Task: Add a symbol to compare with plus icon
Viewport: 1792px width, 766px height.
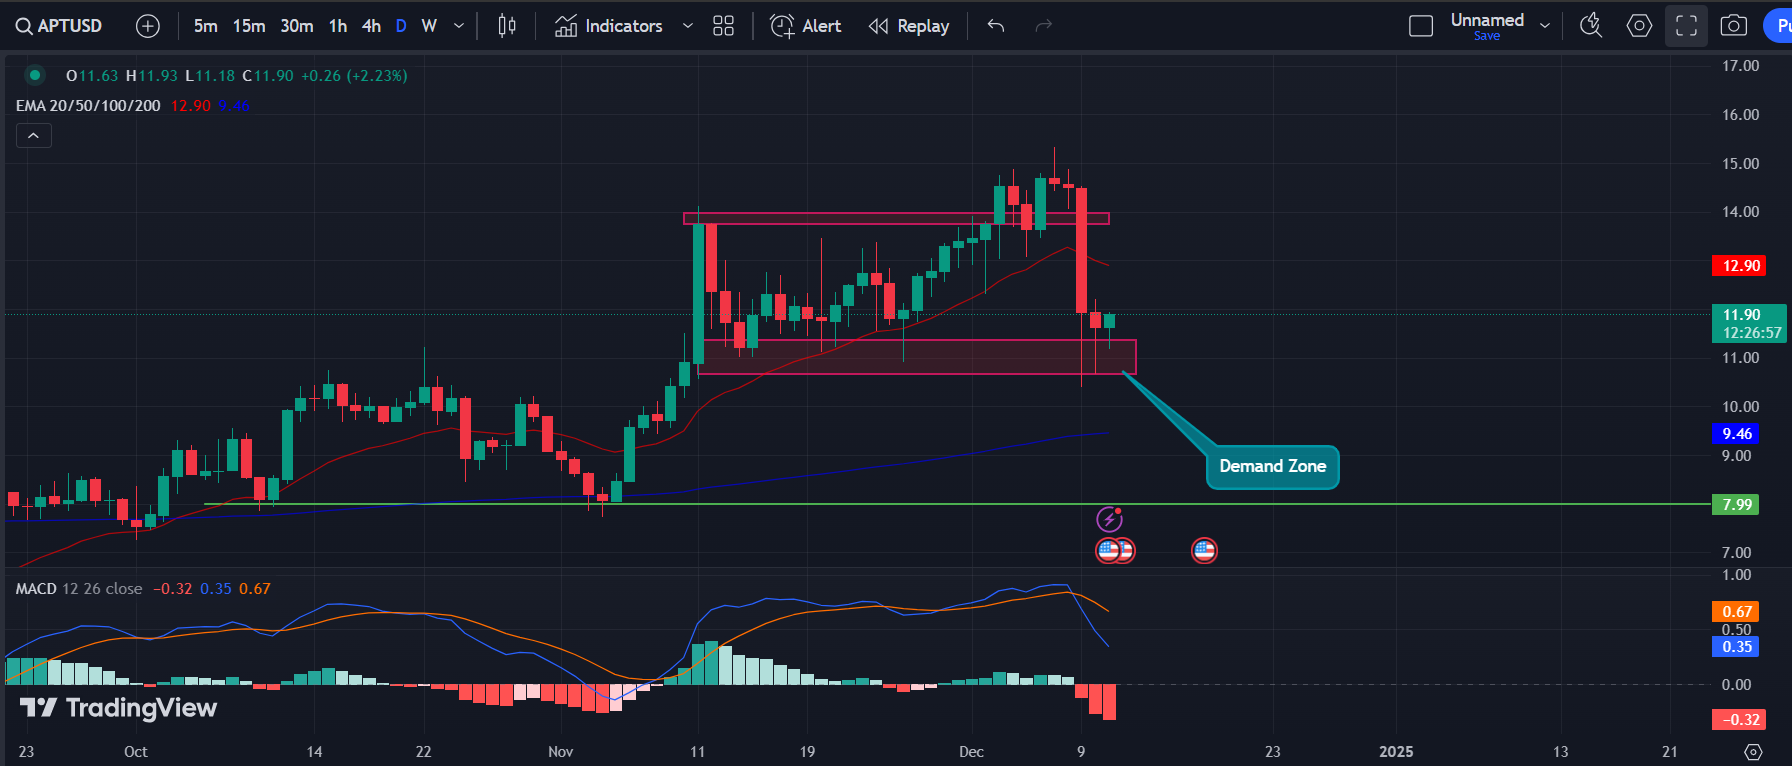Action: pos(148,26)
